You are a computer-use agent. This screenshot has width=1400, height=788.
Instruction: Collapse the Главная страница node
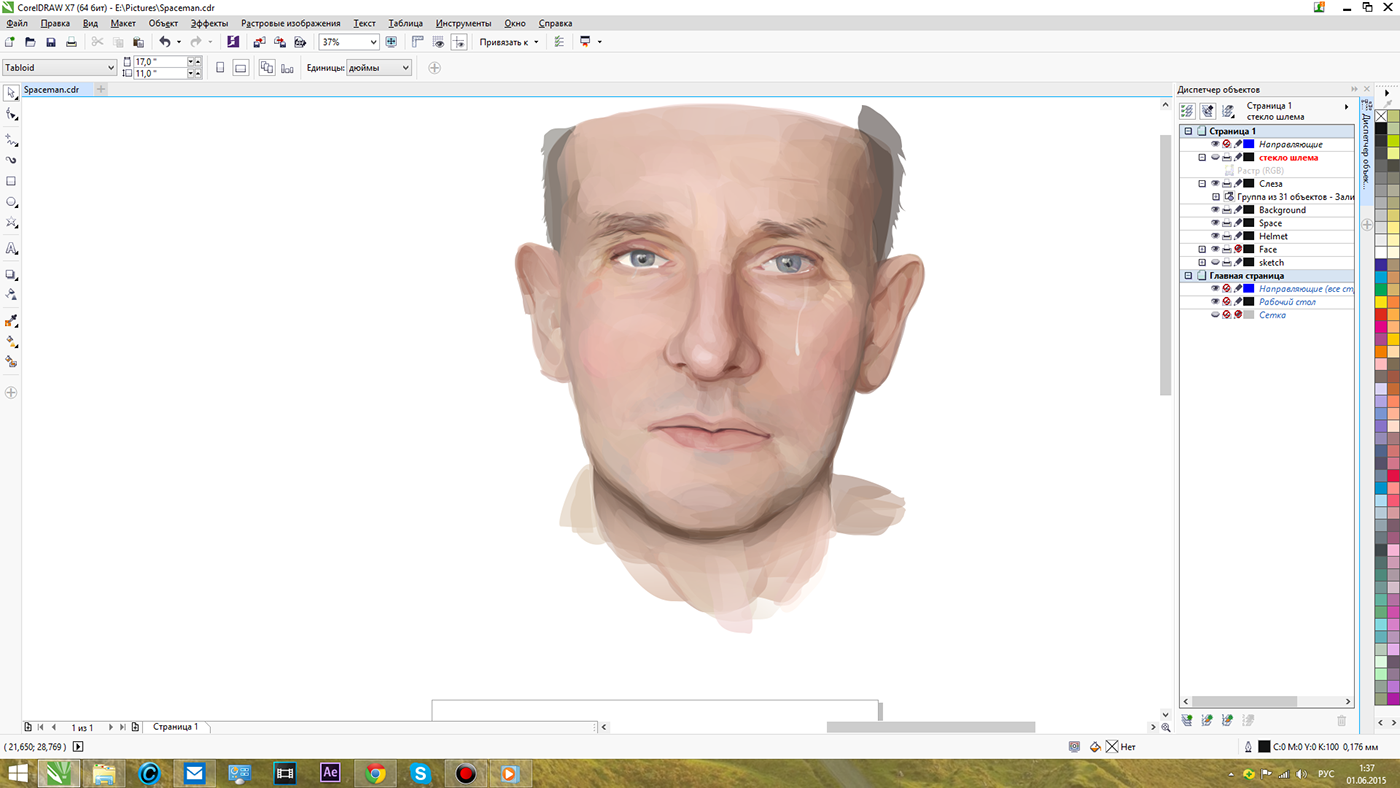[x=1188, y=275]
